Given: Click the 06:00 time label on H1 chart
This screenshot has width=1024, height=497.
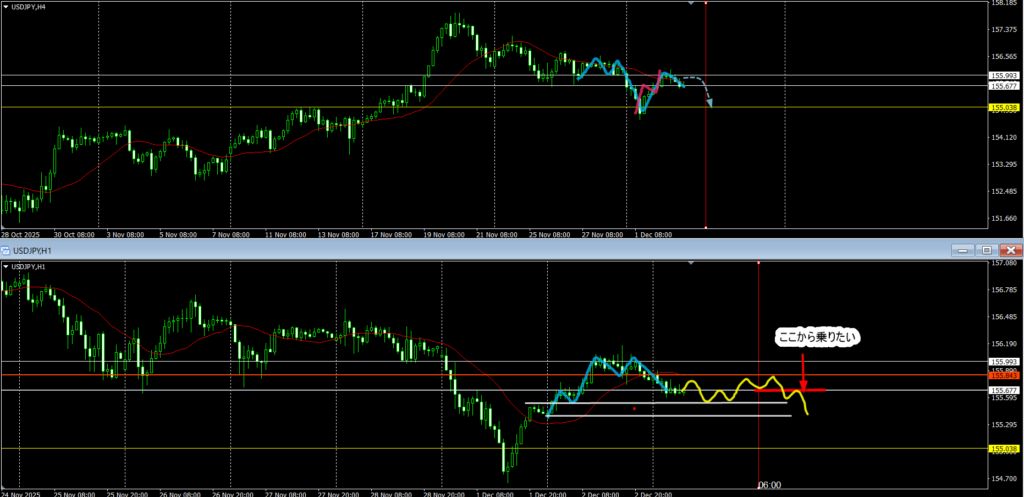Looking at the screenshot, I should [x=768, y=484].
